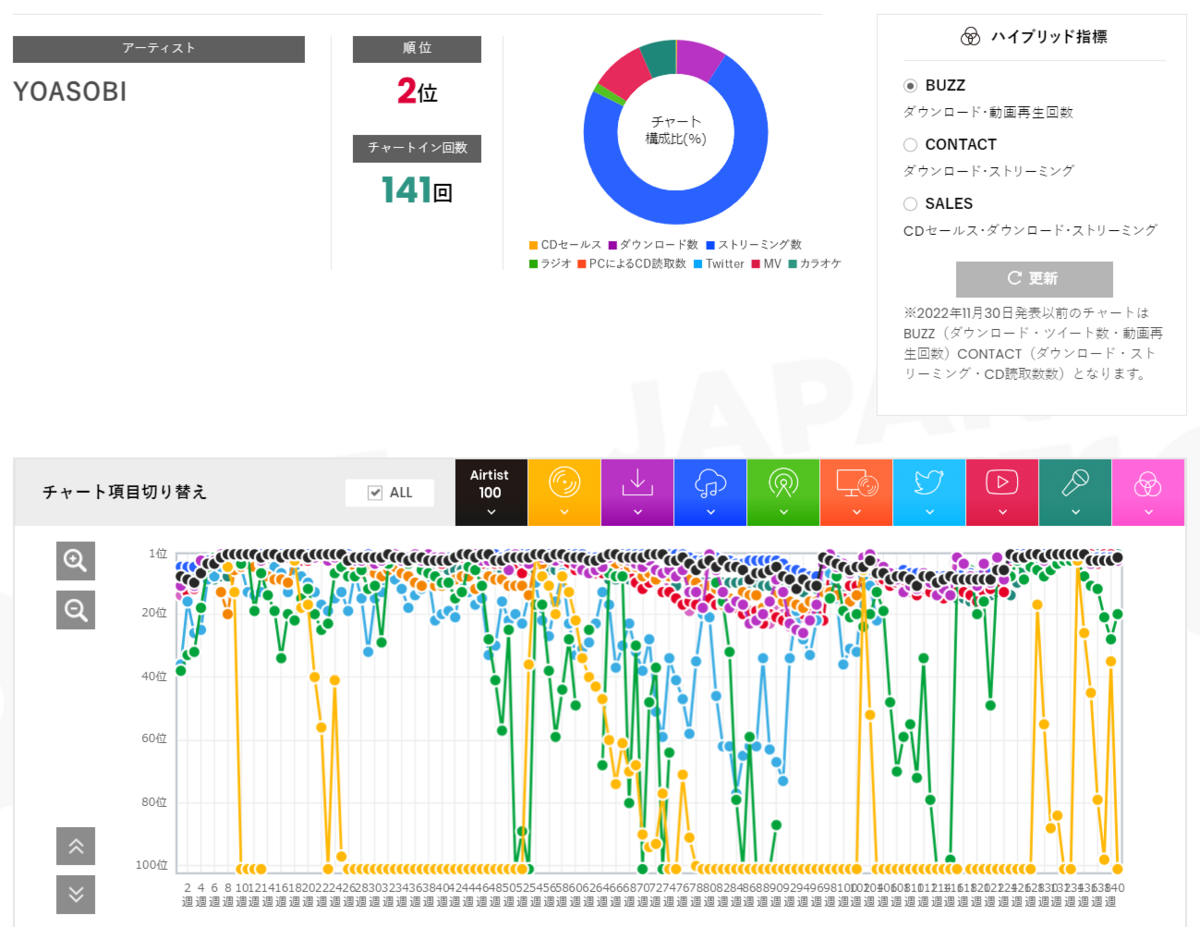
Task: Zoom out on the chart graph
Action: pos(75,609)
